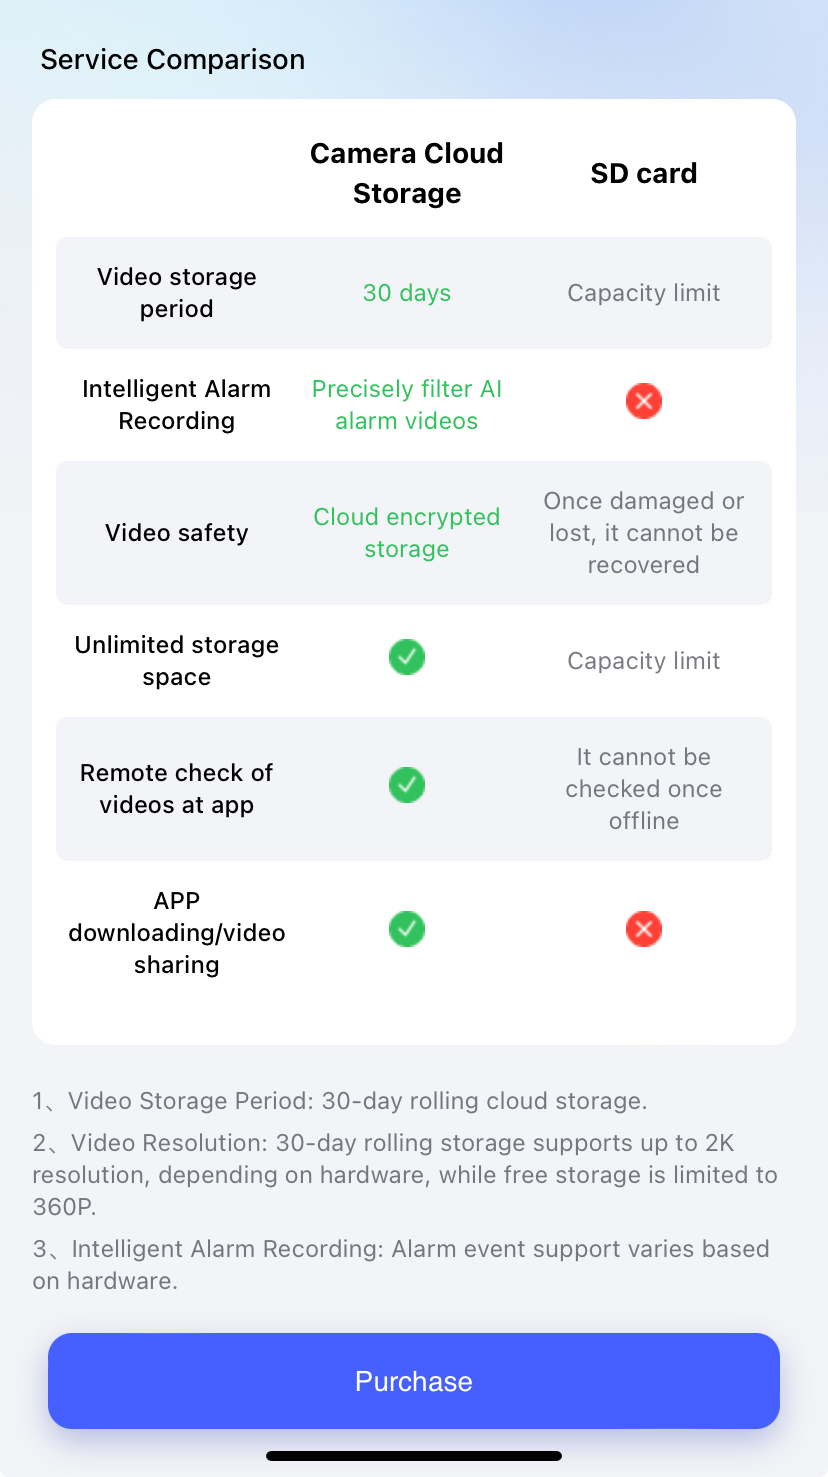
Task: Tap the Remote check of videos at app label
Action: click(x=177, y=789)
